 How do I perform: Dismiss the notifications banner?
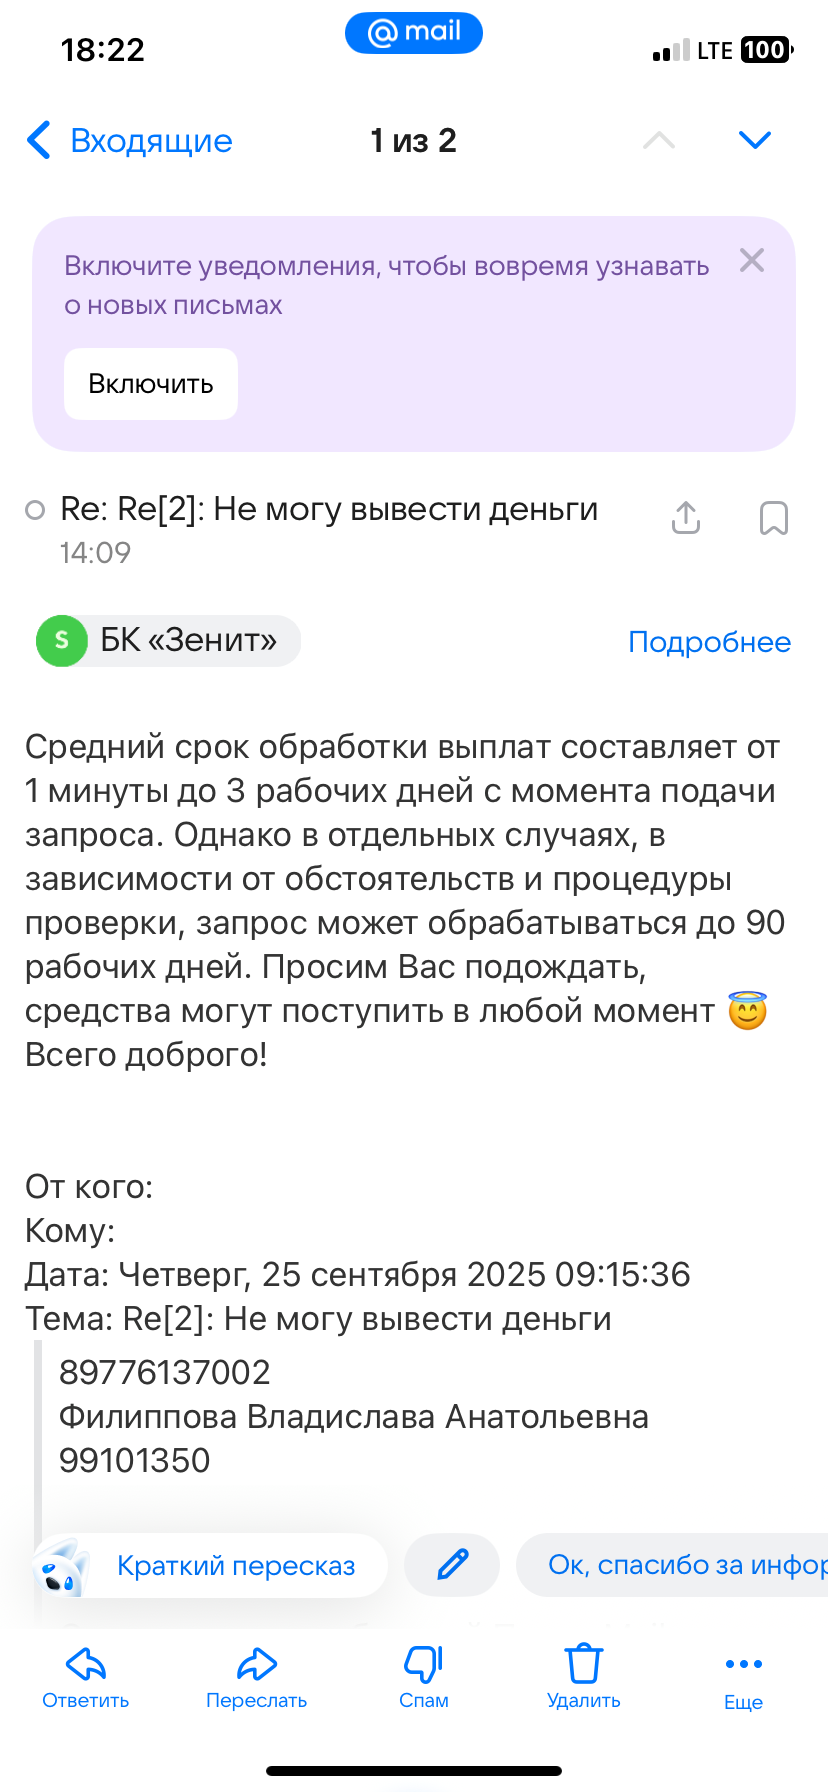point(752,261)
